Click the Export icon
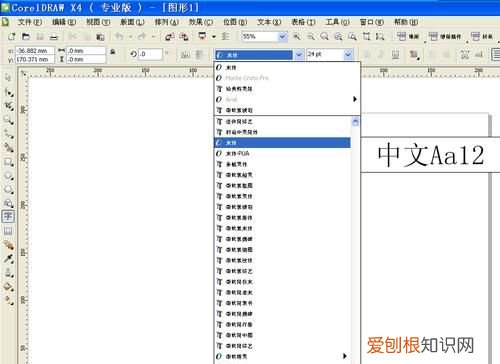 [184, 36]
